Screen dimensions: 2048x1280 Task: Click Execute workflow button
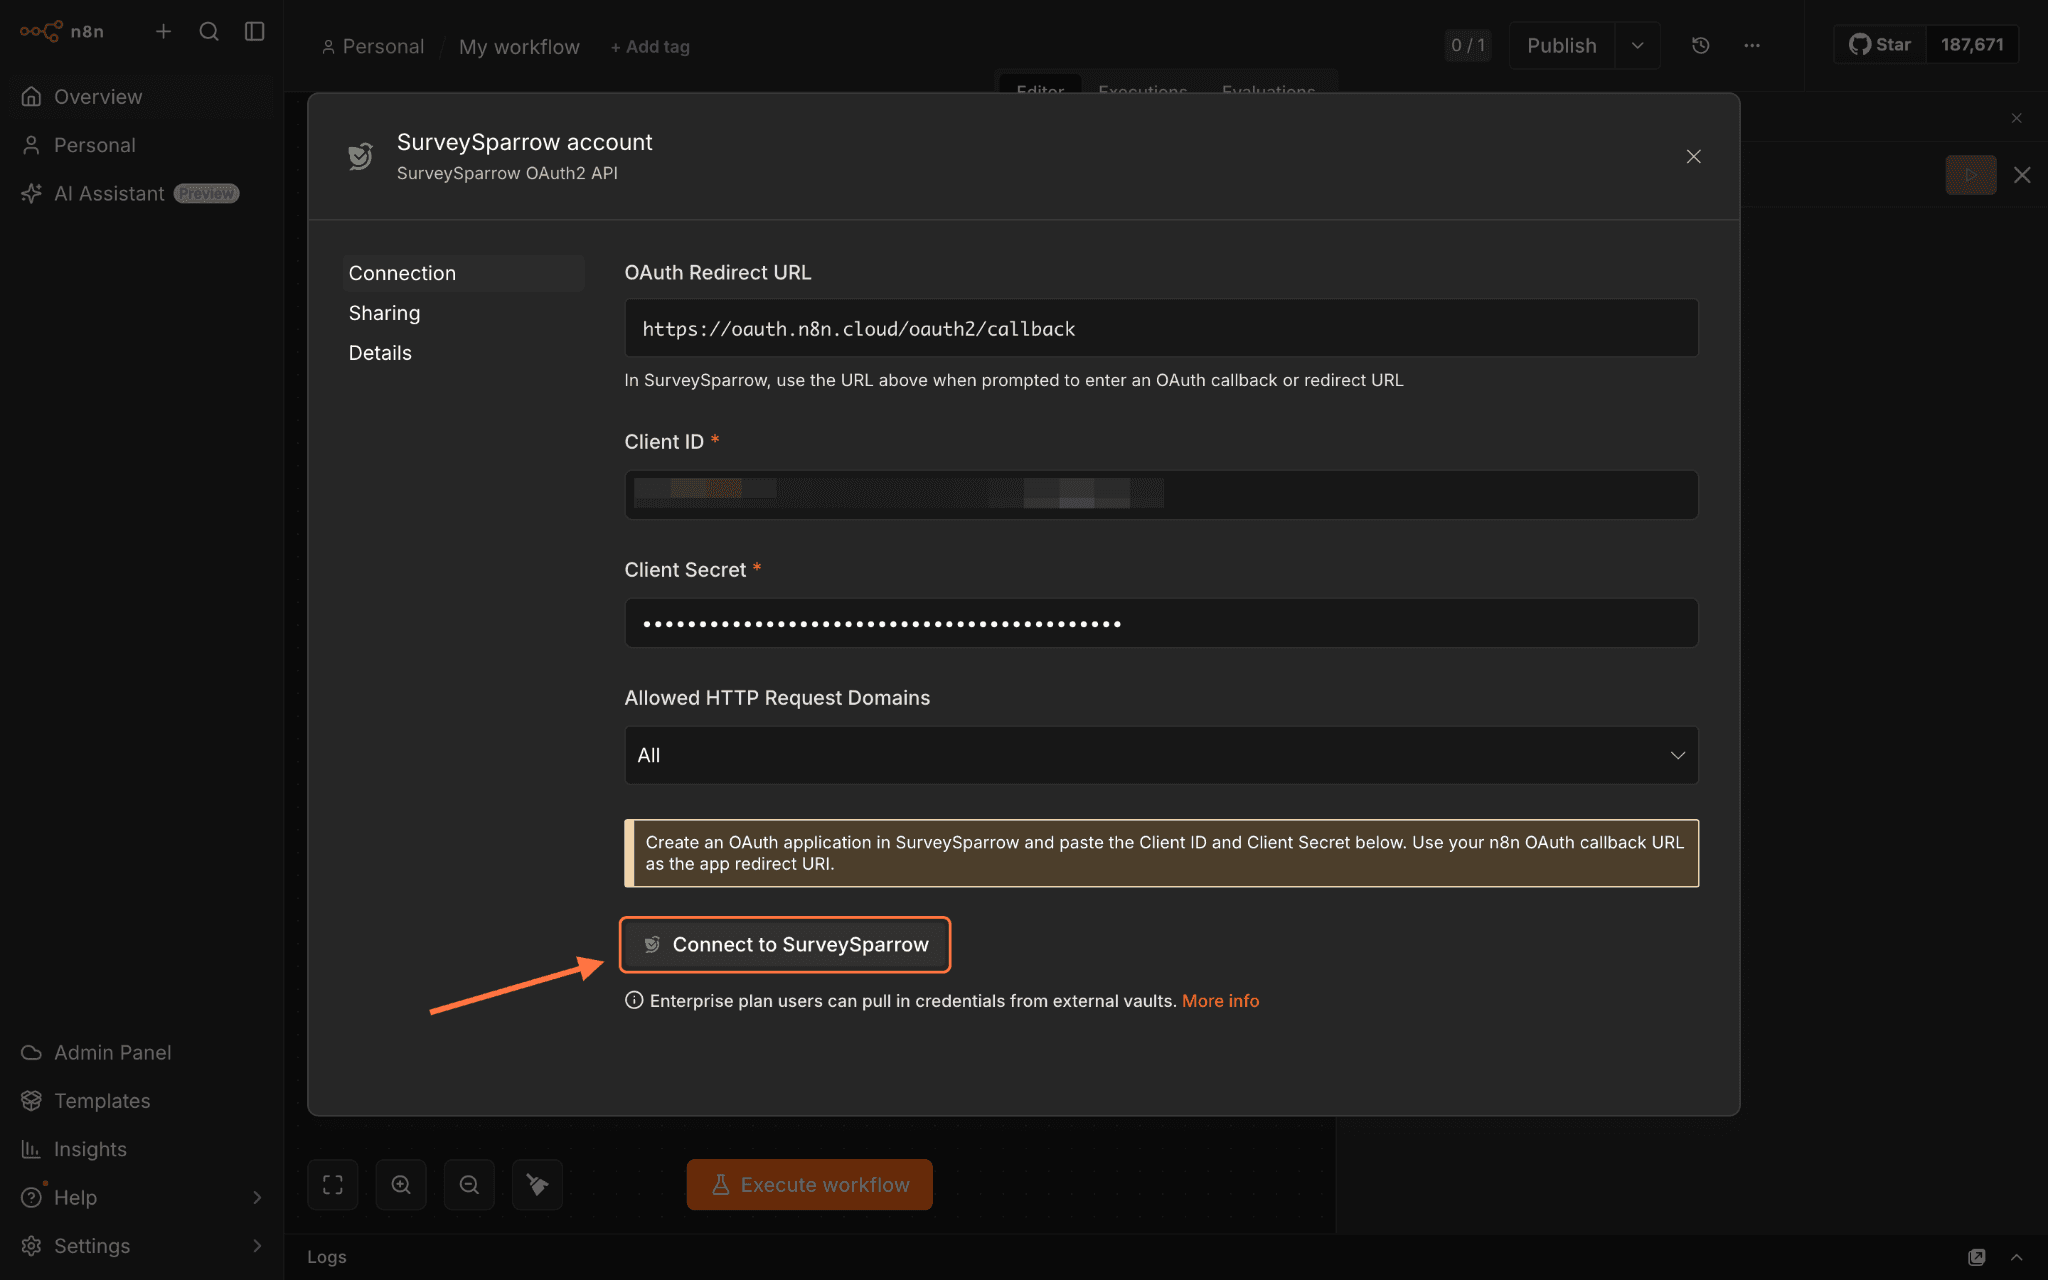click(x=809, y=1185)
